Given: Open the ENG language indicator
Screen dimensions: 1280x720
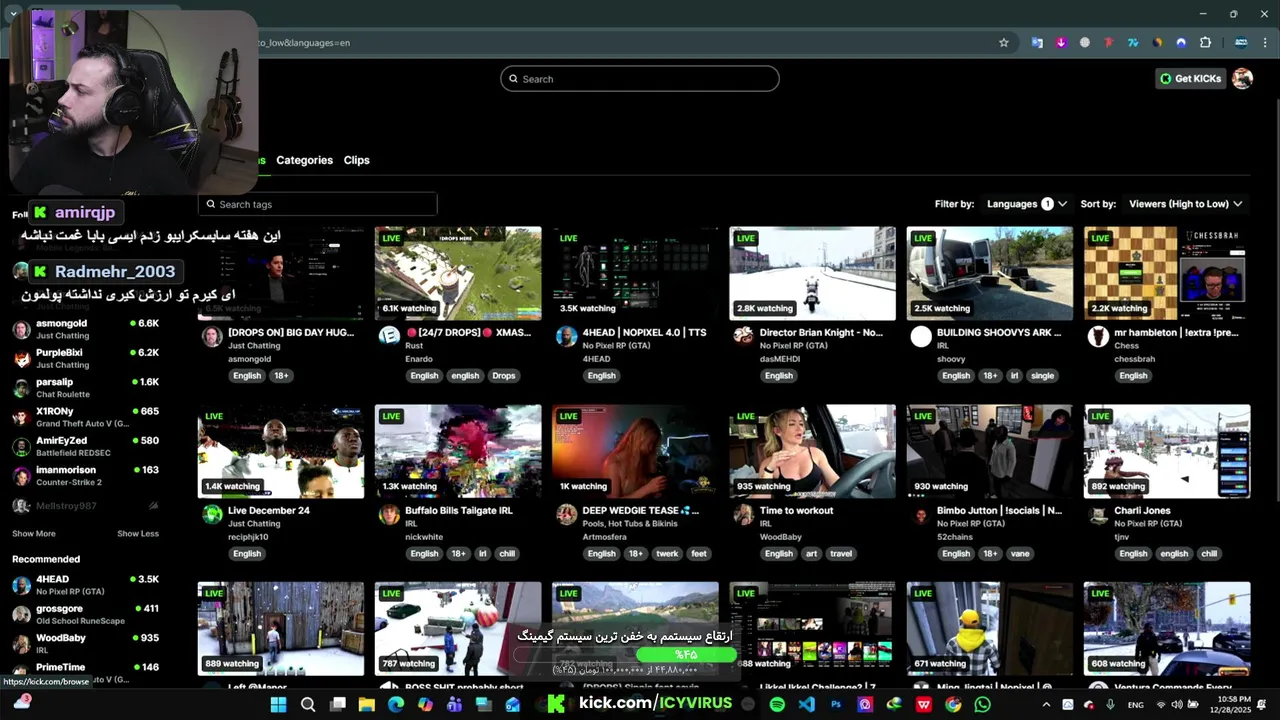Looking at the screenshot, I should (x=1136, y=704).
